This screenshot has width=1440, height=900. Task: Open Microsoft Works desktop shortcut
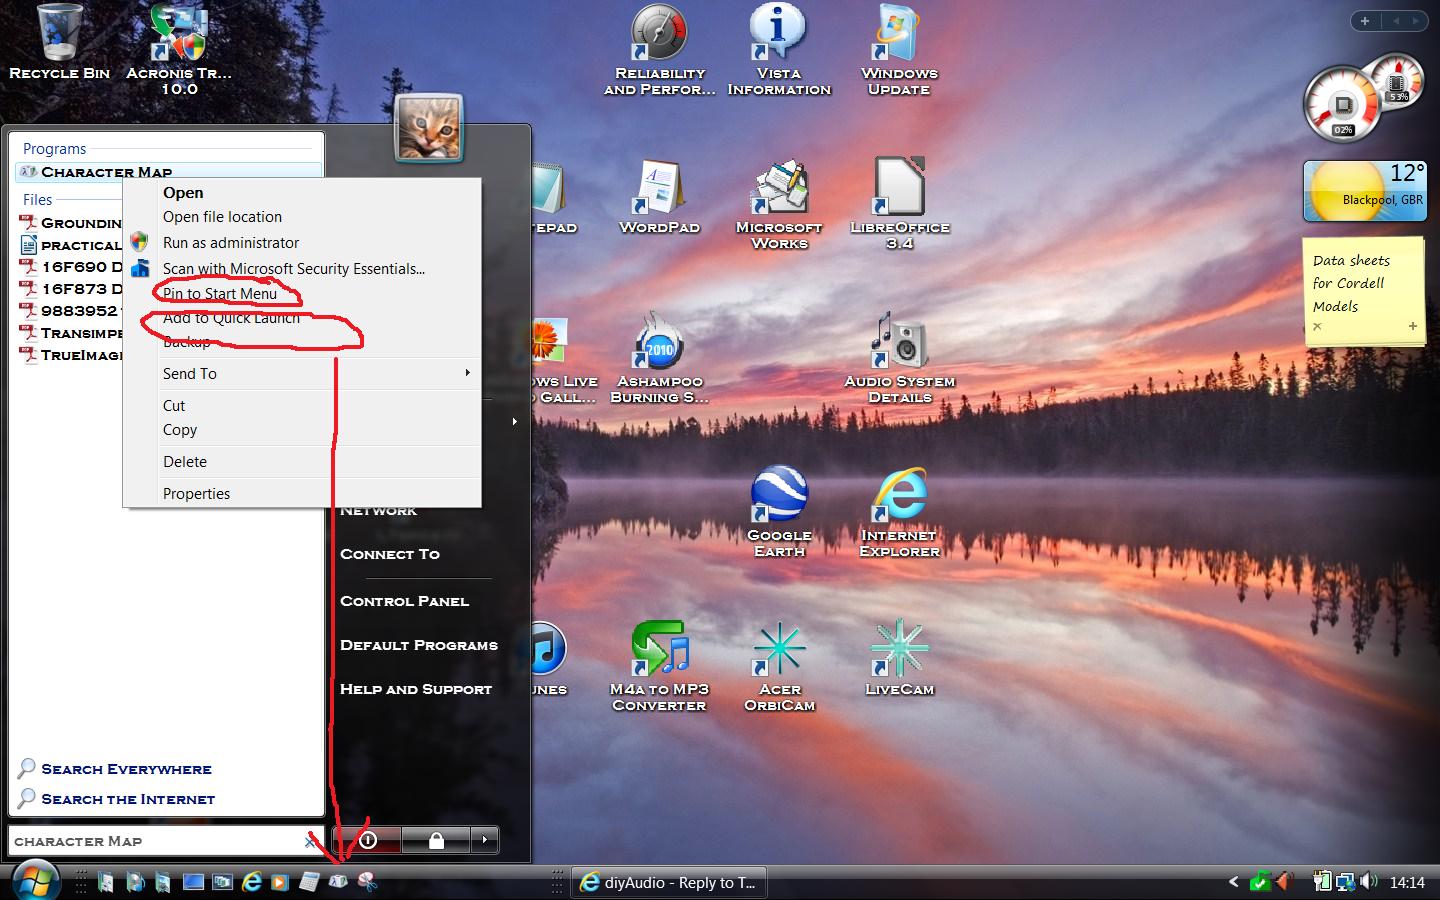779,204
